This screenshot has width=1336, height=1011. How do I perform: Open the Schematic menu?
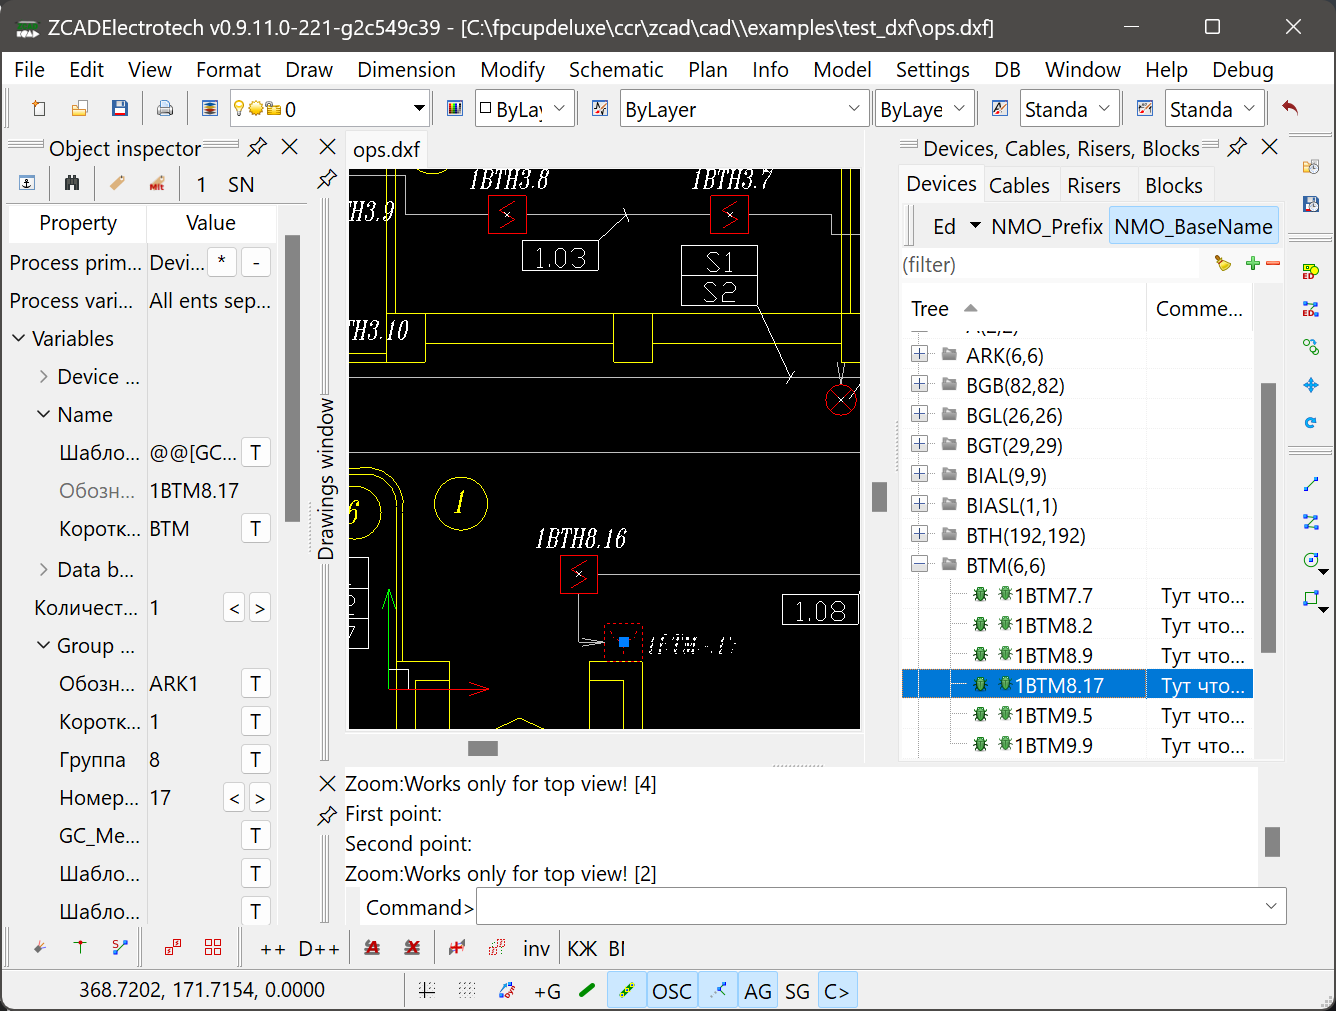pos(616,69)
